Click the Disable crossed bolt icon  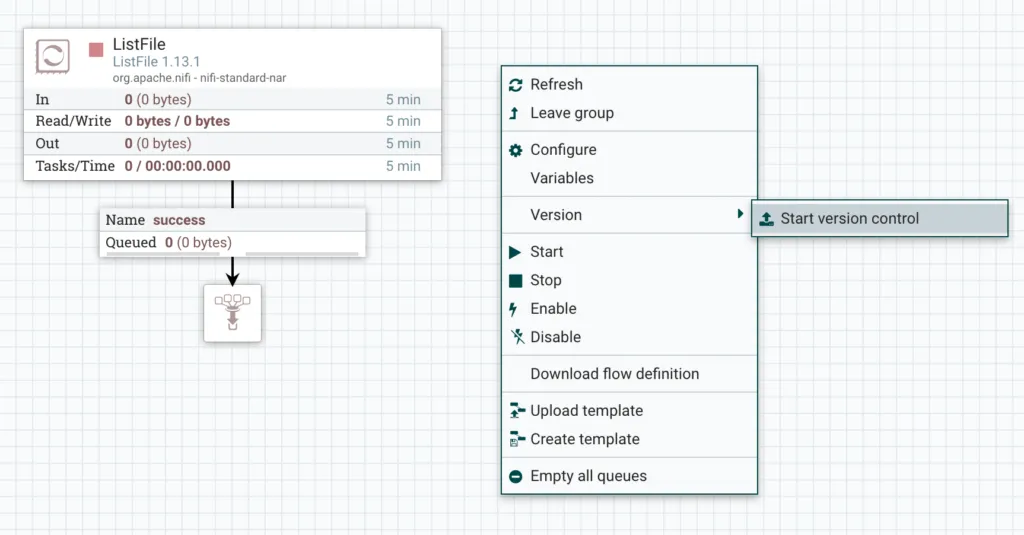[x=516, y=337]
